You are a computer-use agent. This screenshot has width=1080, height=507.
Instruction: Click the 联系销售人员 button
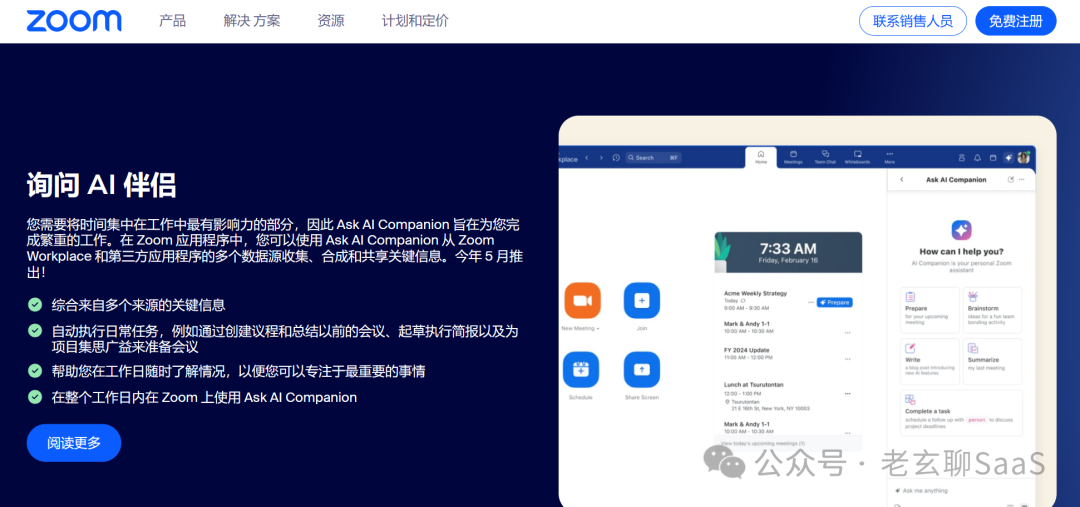(x=913, y=21)
